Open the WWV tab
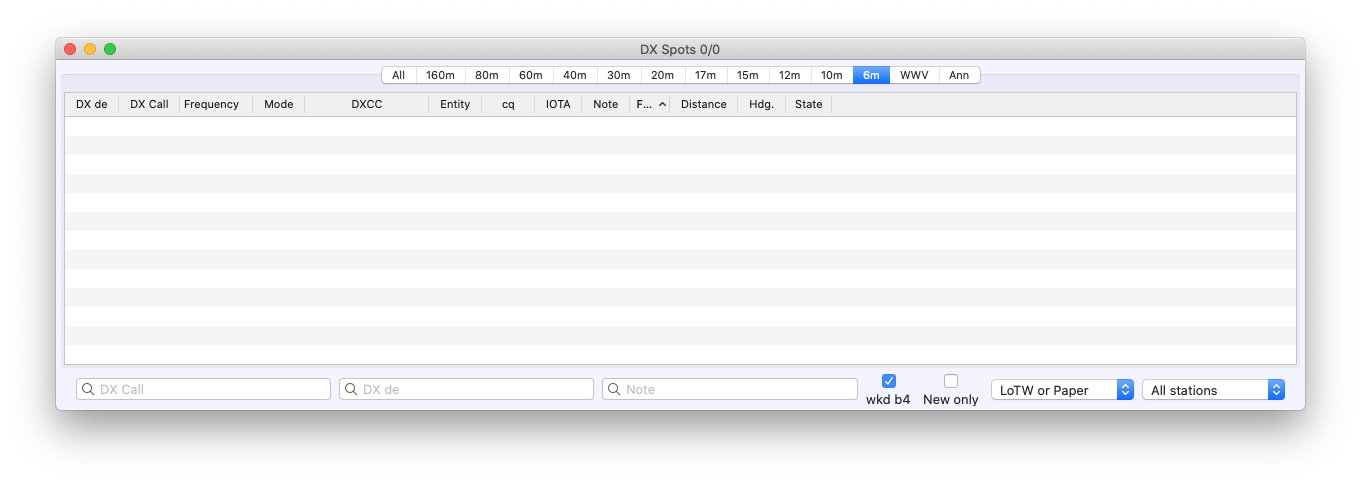1361x484 pixels. click(913, 75)
